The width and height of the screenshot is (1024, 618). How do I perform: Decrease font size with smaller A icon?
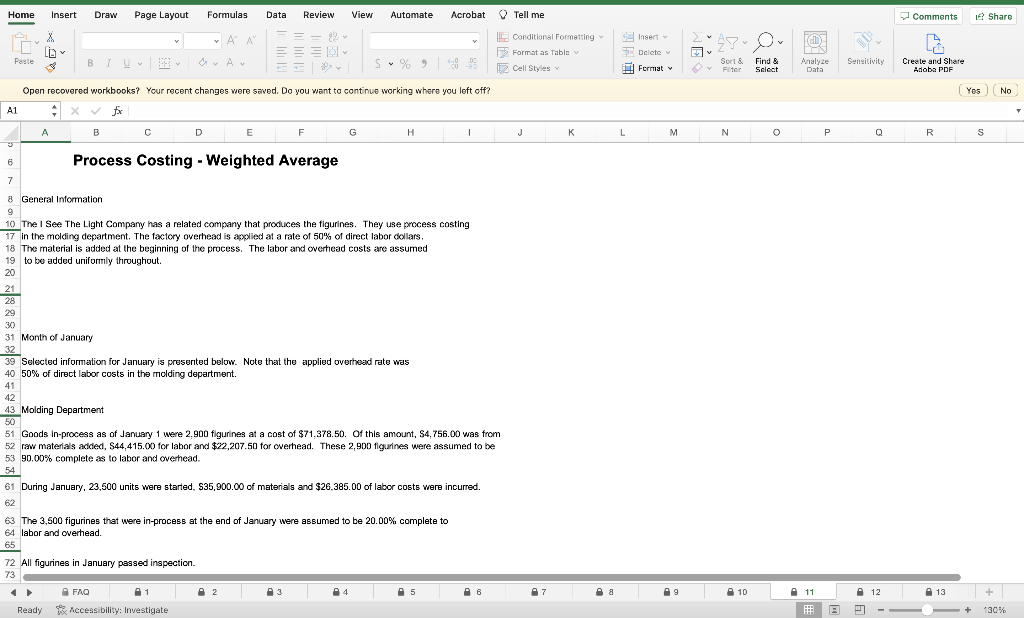click(251, 41)
